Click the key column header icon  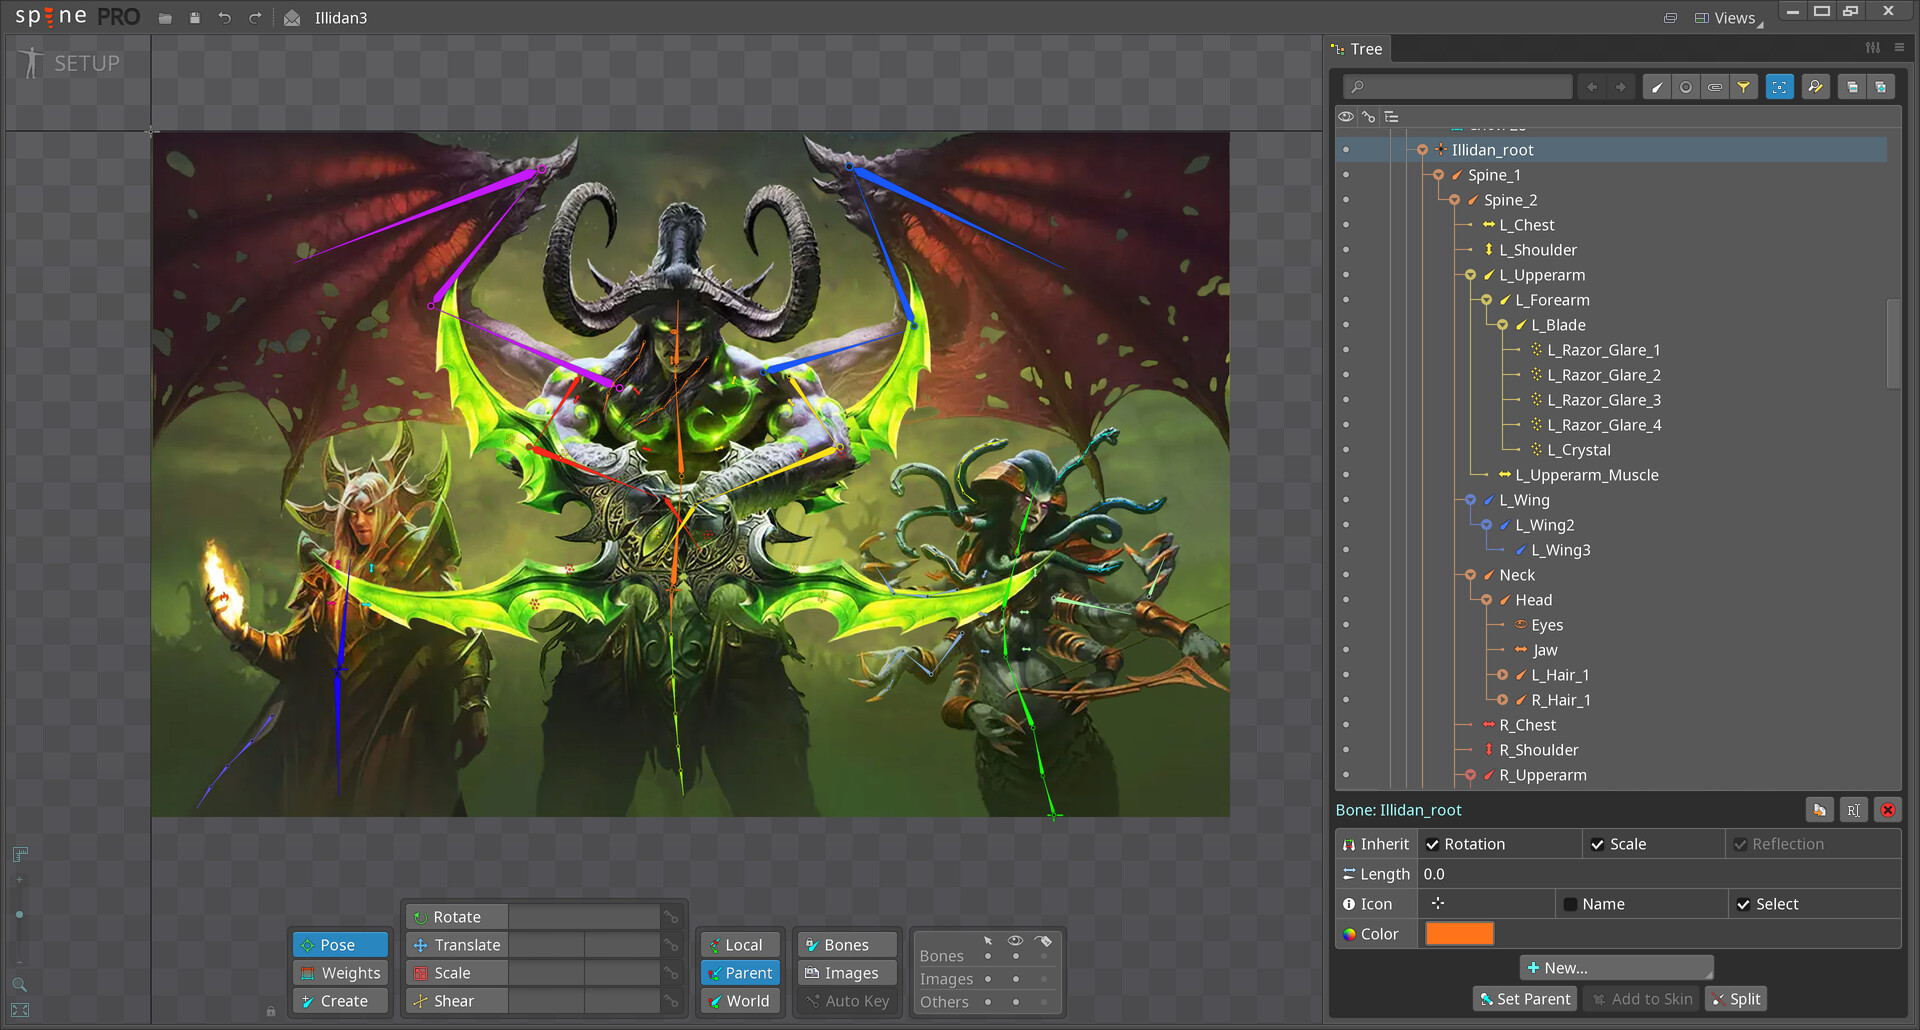tap(1369, 117)
